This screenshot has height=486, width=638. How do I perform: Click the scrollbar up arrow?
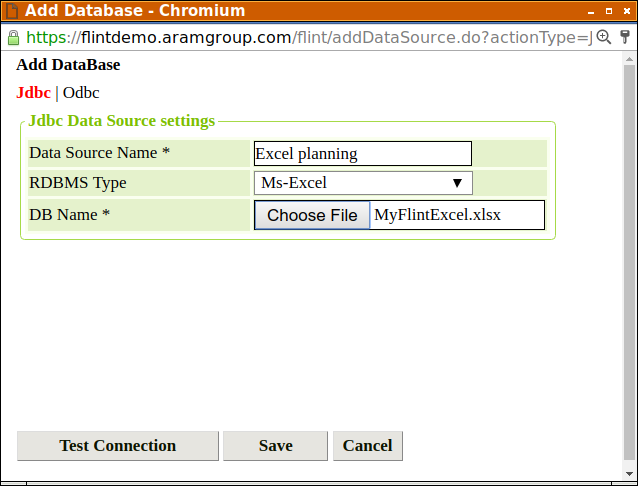click(629, 61)
